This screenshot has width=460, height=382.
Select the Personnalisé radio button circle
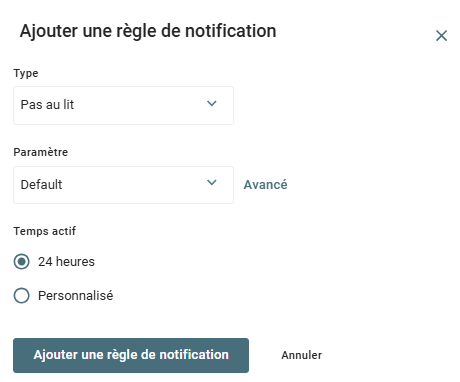click(x=22, y=296)
